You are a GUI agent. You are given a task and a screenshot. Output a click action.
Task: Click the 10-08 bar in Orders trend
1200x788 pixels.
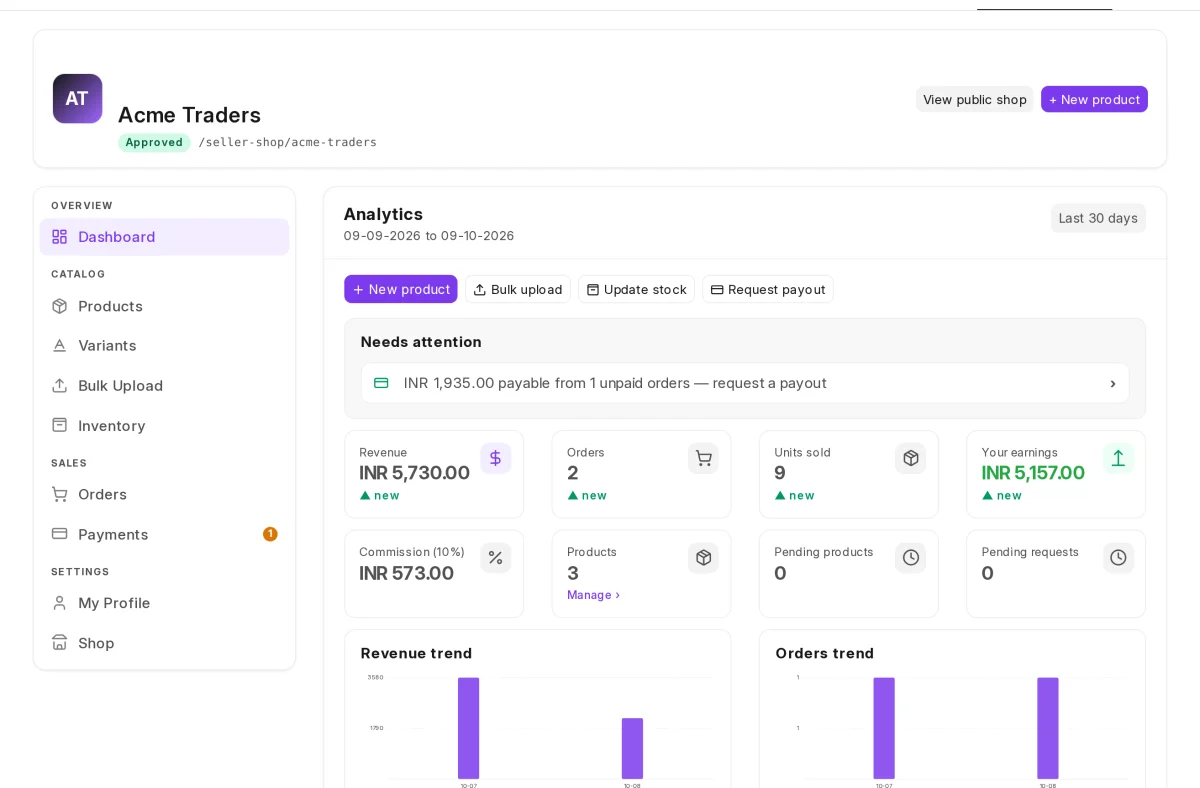1048,728
